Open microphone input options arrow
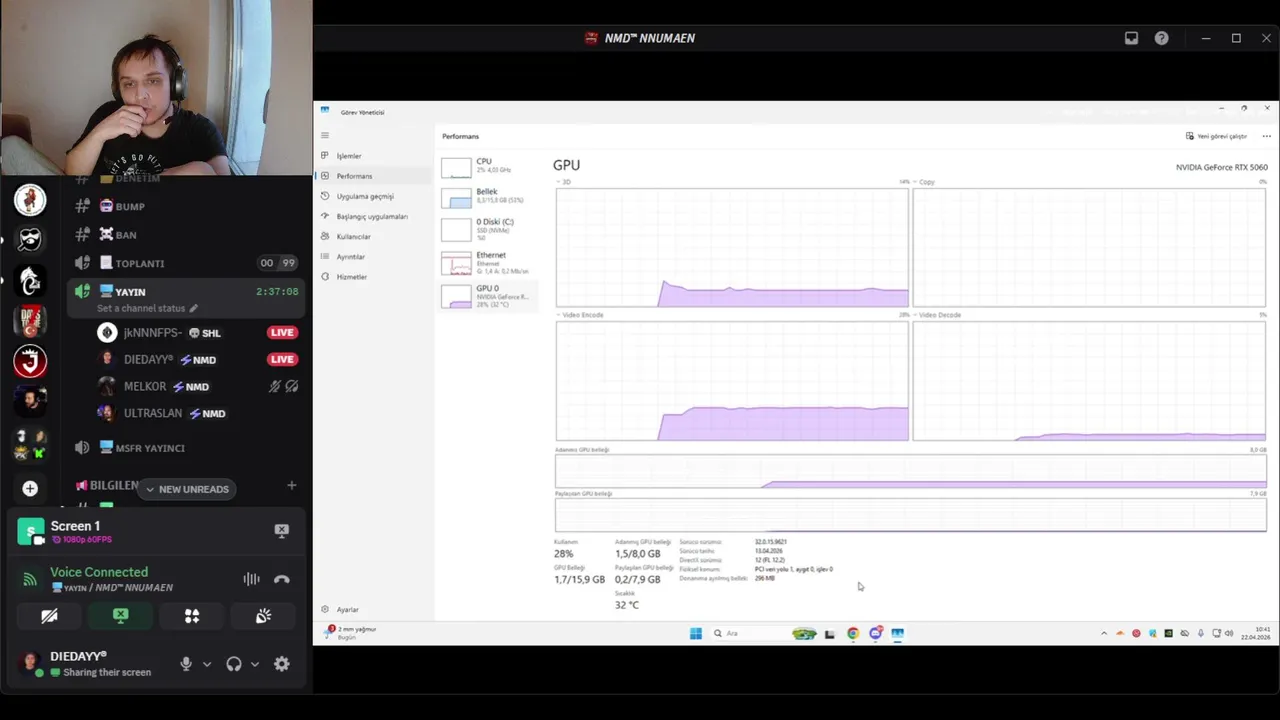 (207, 664)
